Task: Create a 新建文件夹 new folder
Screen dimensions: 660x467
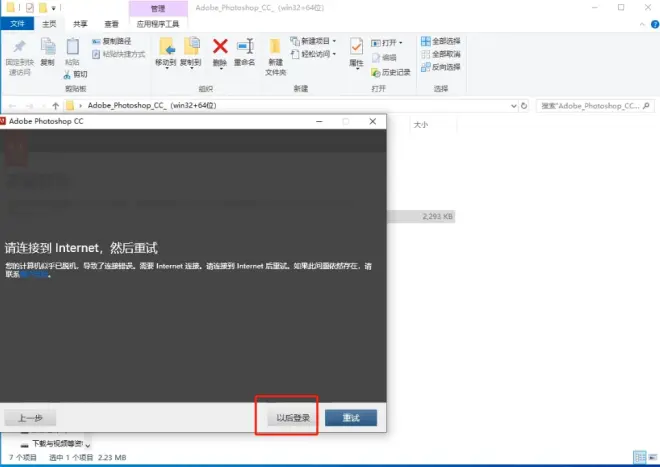Action: point(275,57)
